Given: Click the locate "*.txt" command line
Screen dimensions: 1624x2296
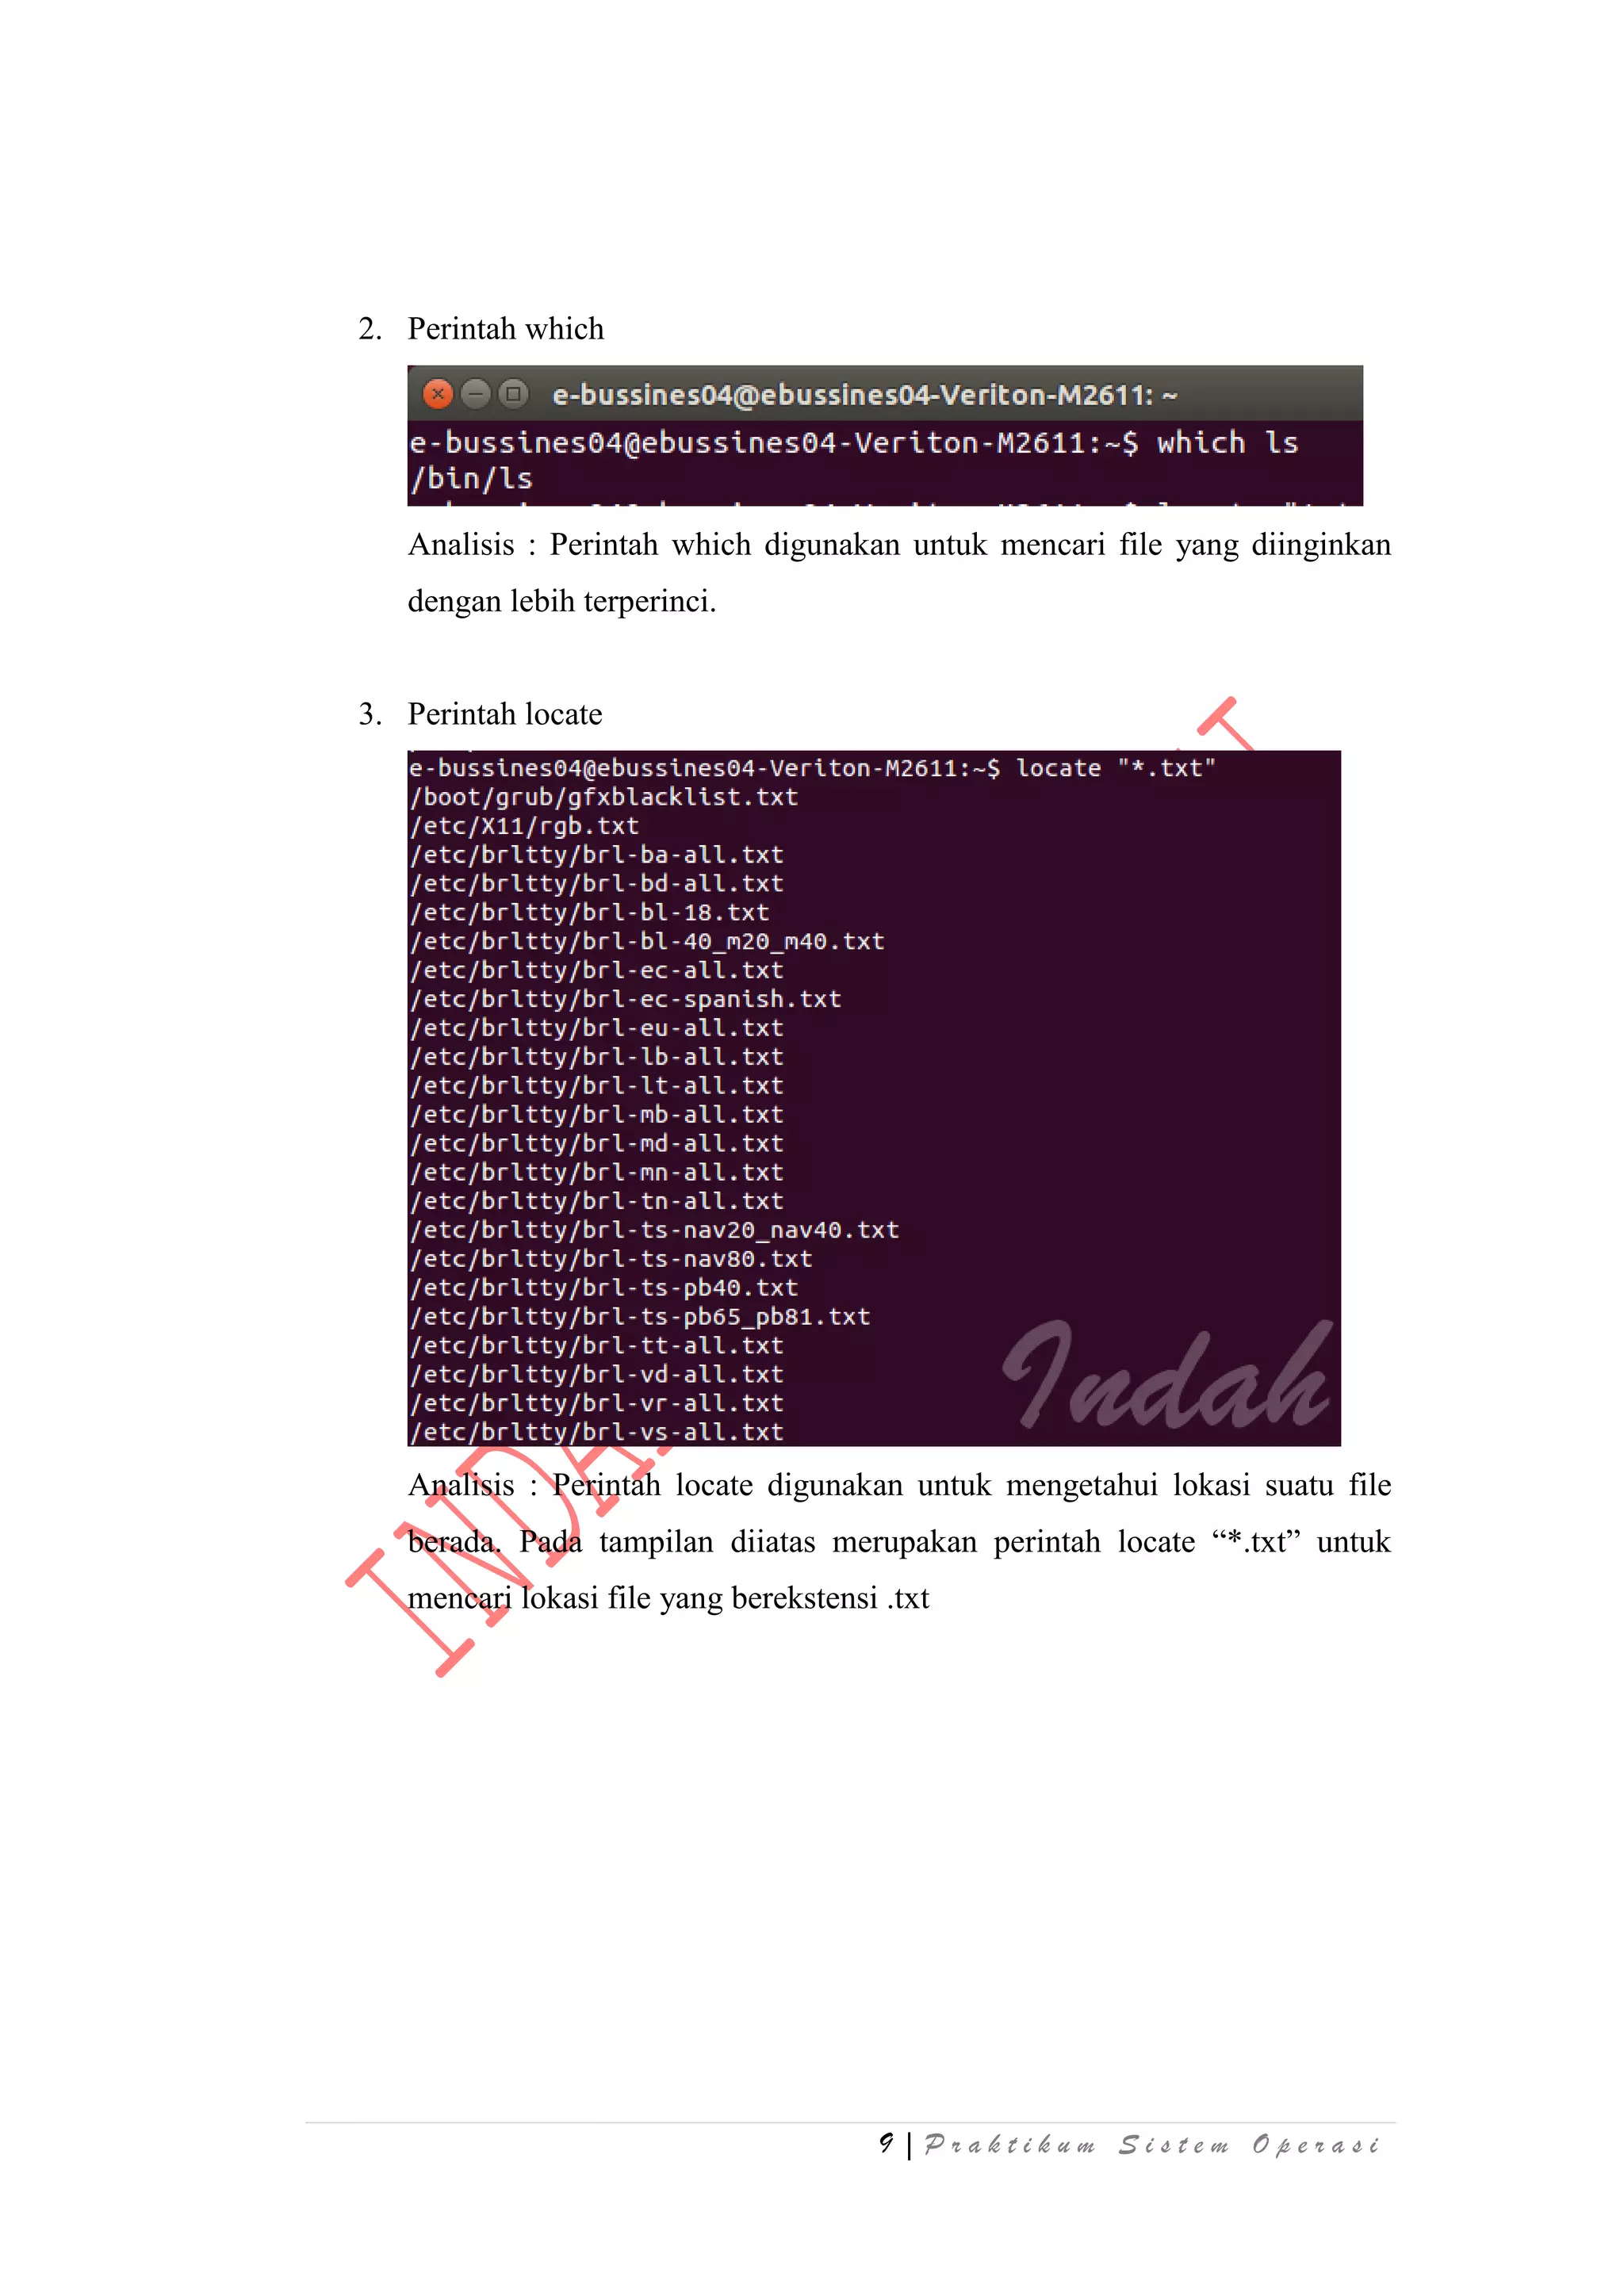Looking at the screenshot, I should [812, 768].
